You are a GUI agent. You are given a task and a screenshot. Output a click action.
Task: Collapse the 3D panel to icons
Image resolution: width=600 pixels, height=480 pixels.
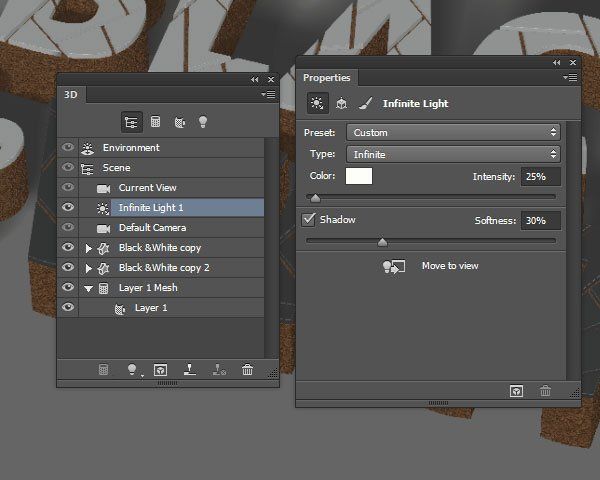[254, 80]
